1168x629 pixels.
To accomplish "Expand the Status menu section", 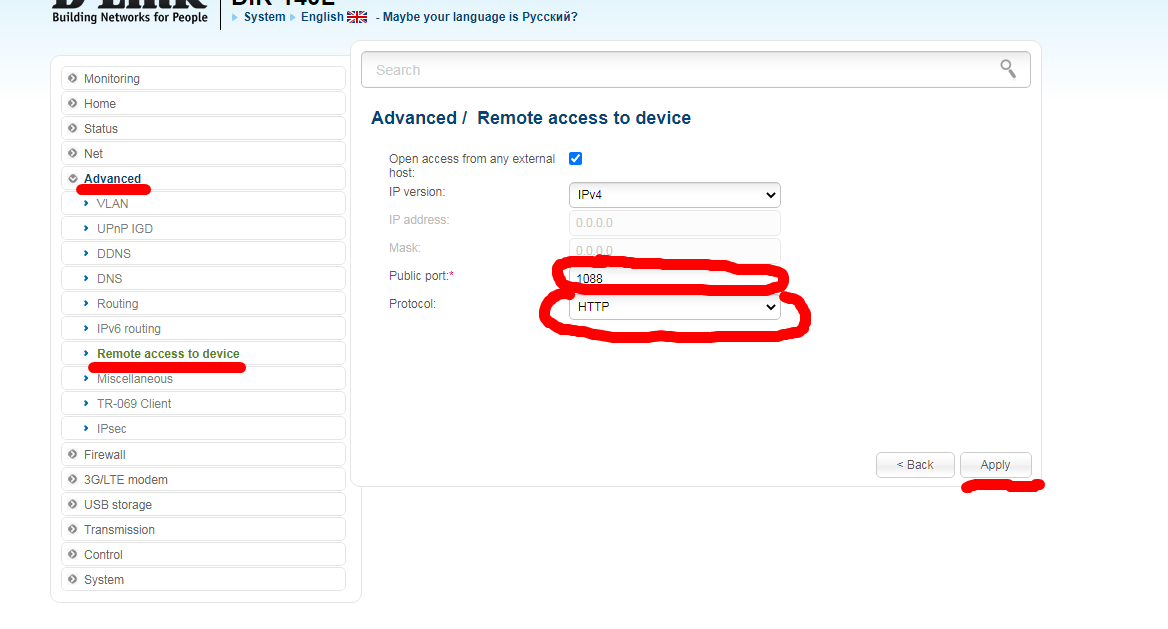I will (203, 129).
